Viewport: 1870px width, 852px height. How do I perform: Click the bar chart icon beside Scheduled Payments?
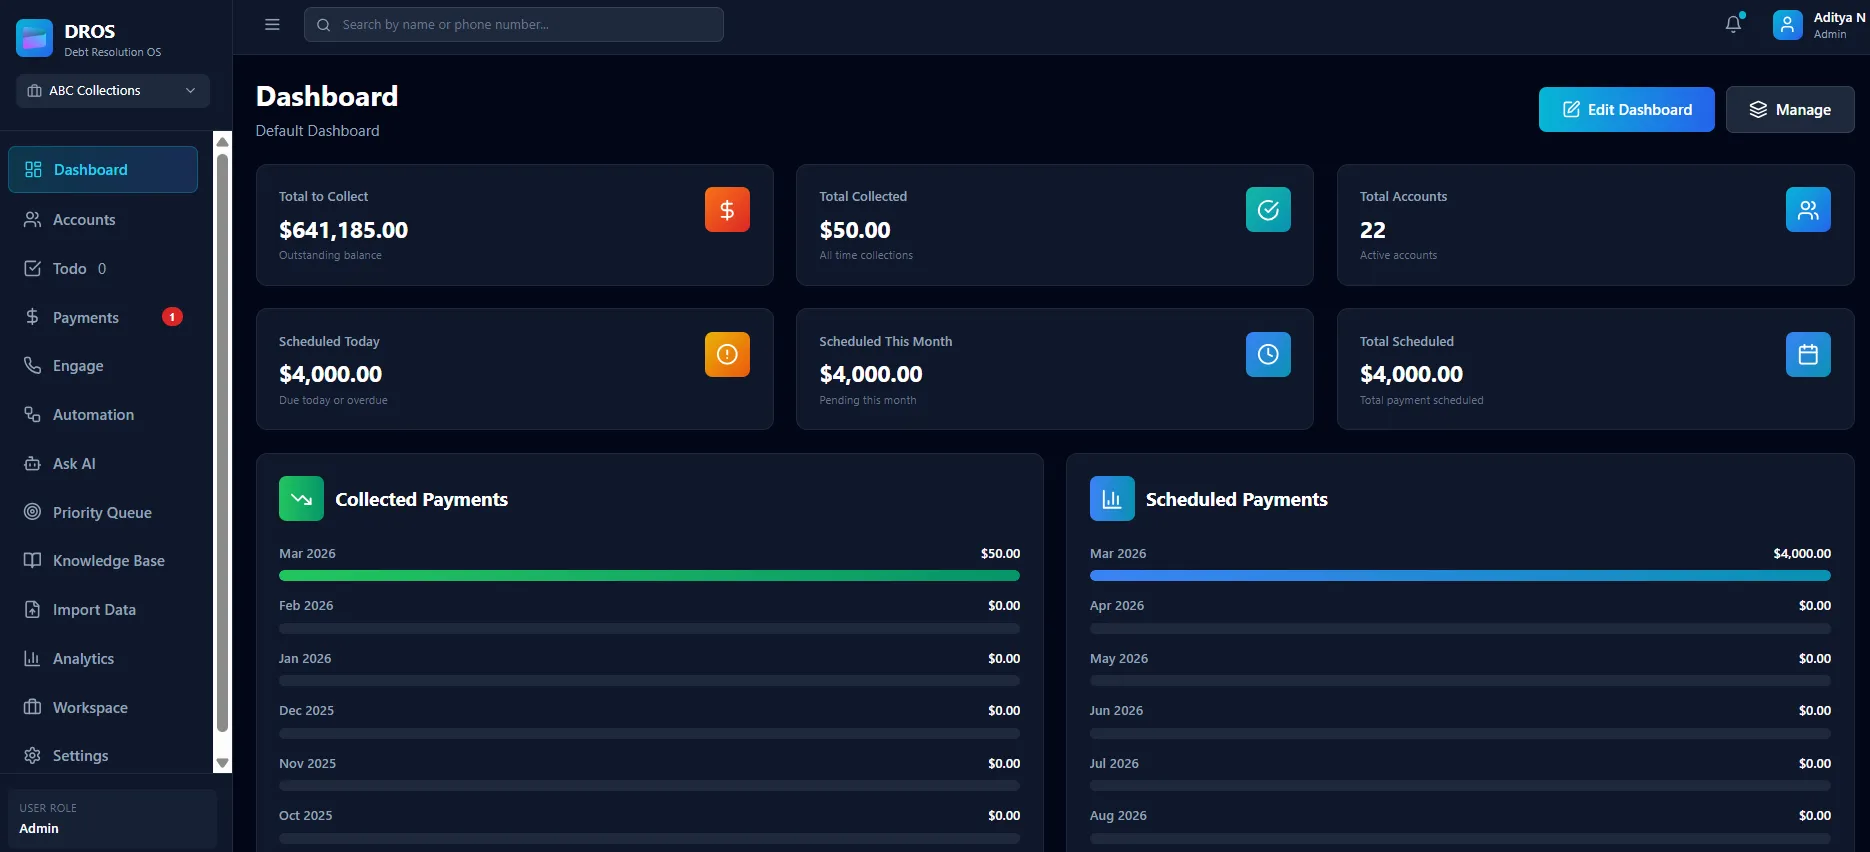(x=1112, y=499)
